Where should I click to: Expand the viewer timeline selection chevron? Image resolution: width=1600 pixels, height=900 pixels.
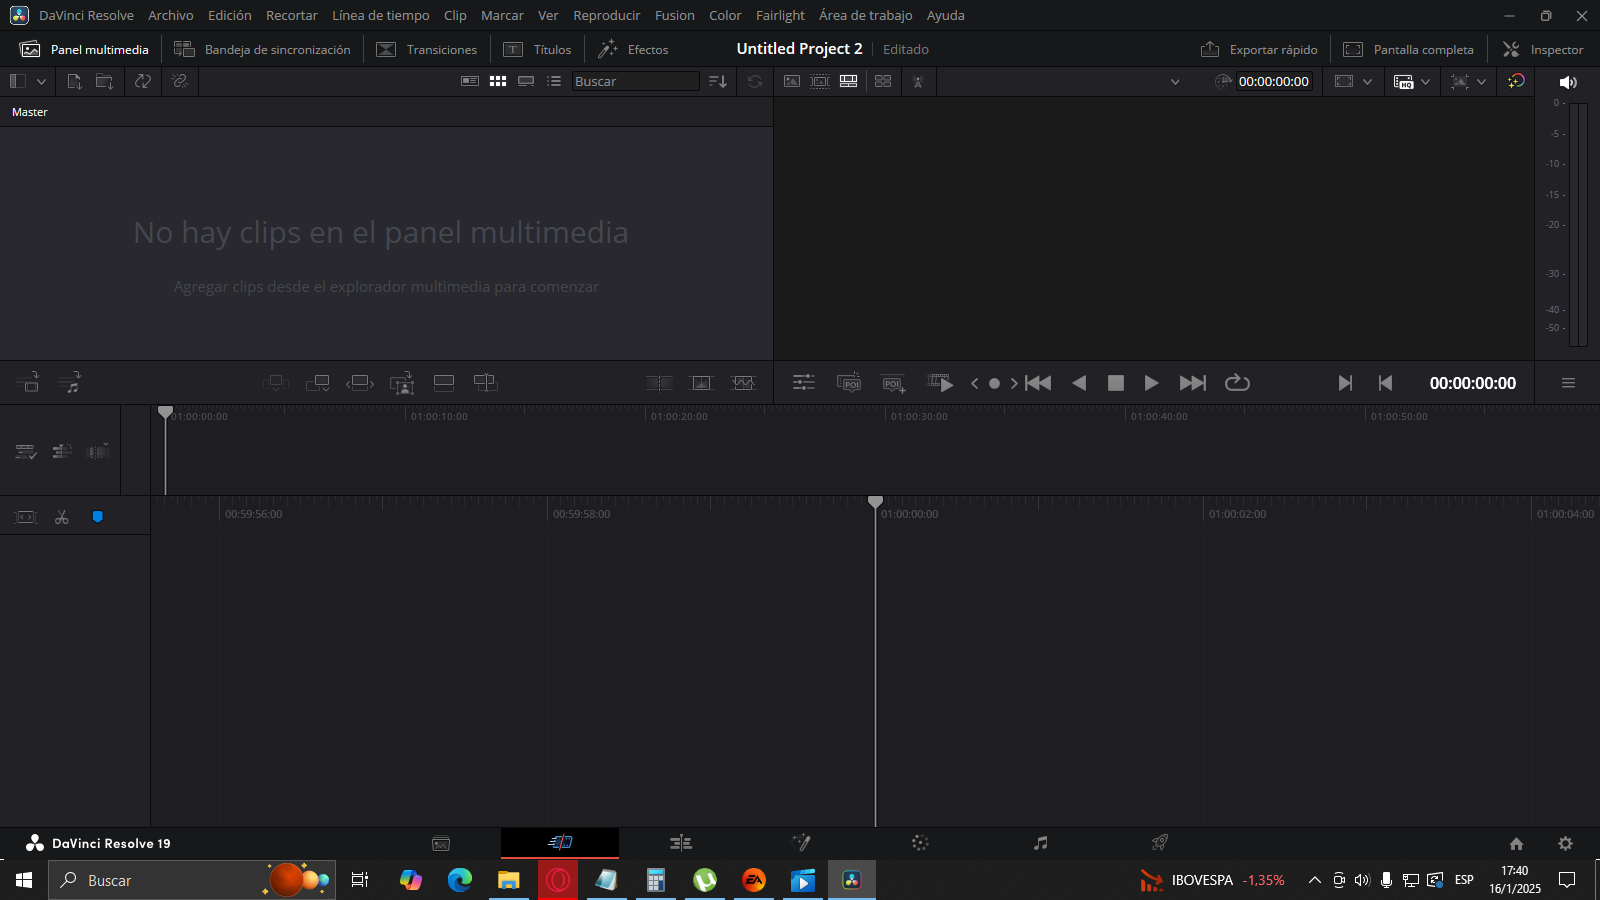[1175, 82]
